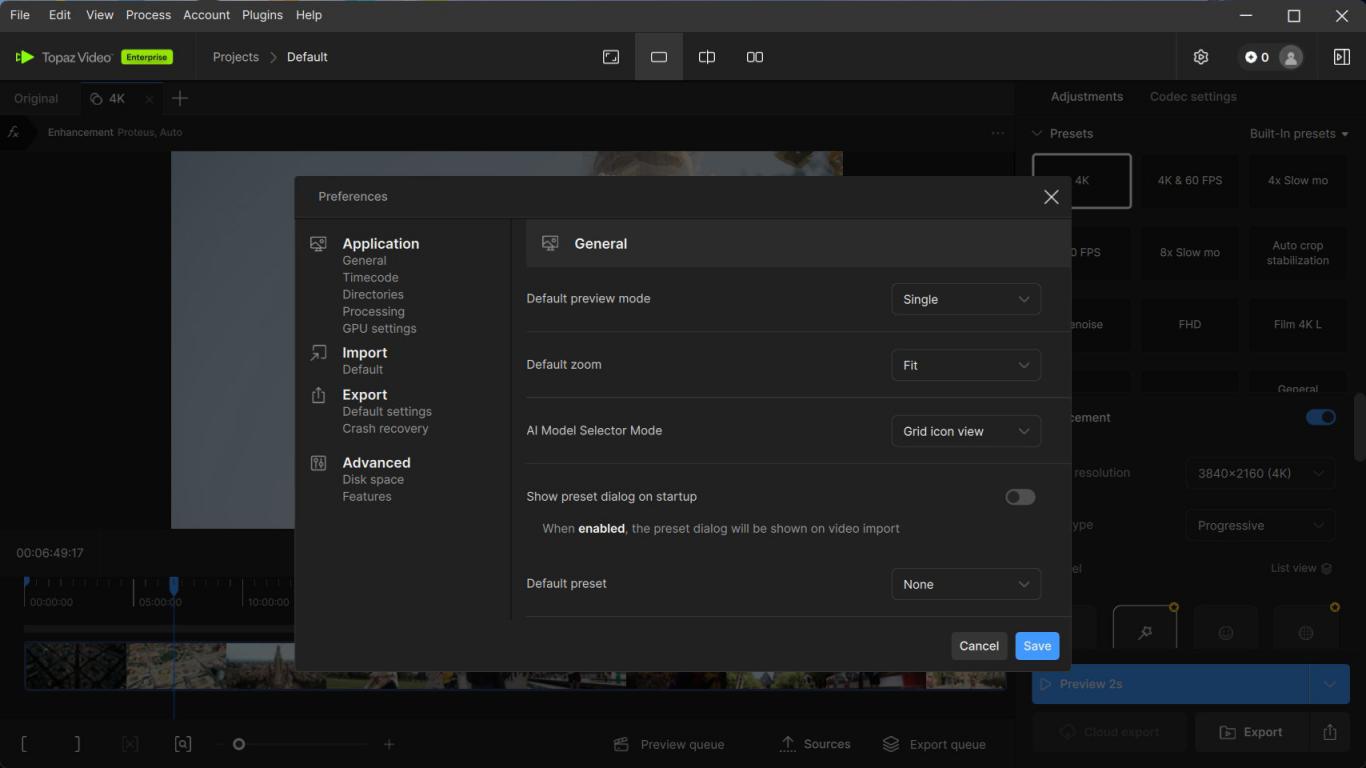Open the Default preset dropdown

pyautogui.click(x=966, y=584)
